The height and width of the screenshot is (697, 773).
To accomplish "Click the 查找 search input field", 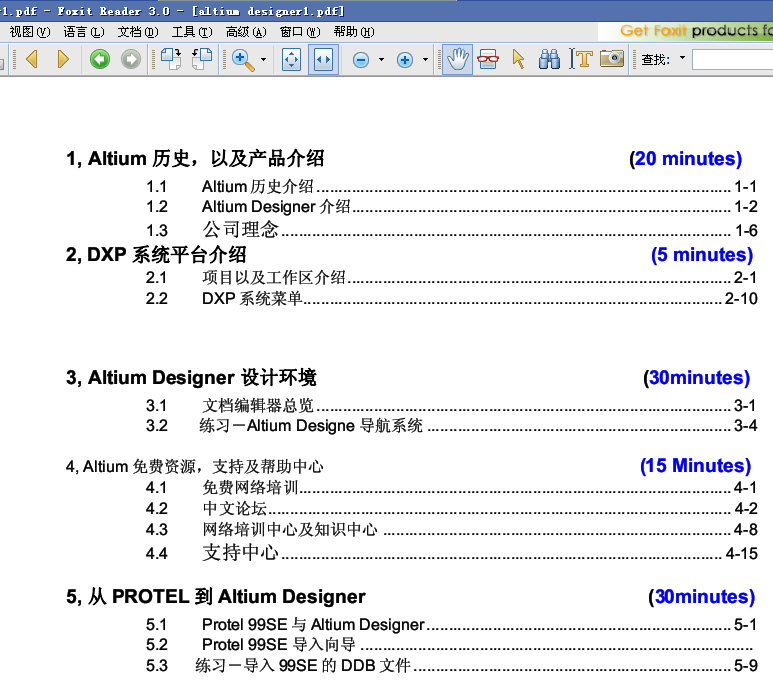I will point(732,60).
